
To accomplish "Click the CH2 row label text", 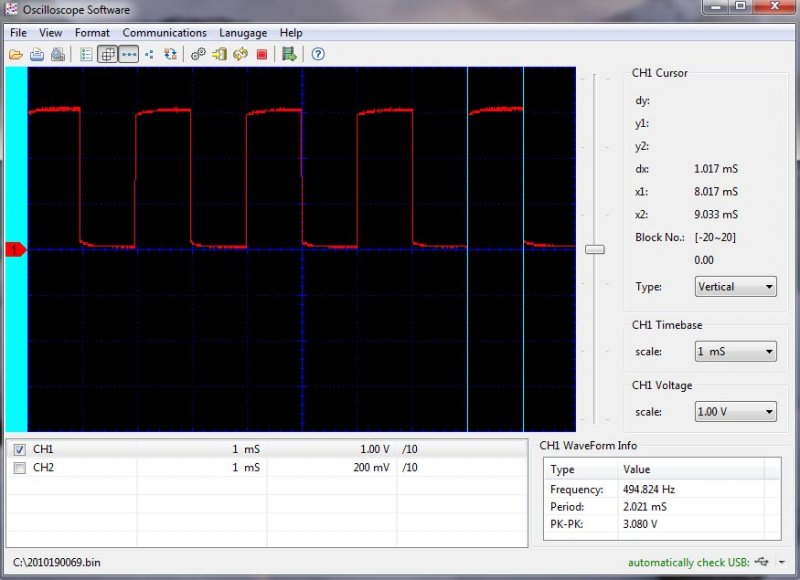I will coord(43,468).
